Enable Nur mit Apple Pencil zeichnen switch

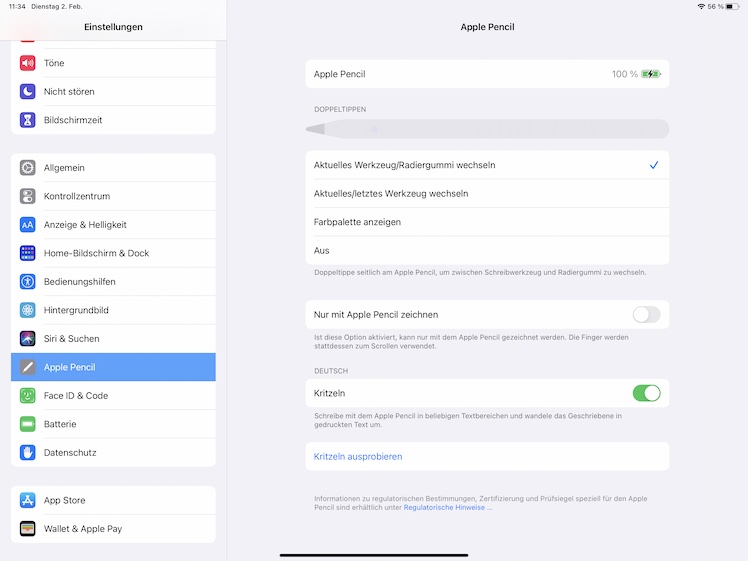(646, 315)
